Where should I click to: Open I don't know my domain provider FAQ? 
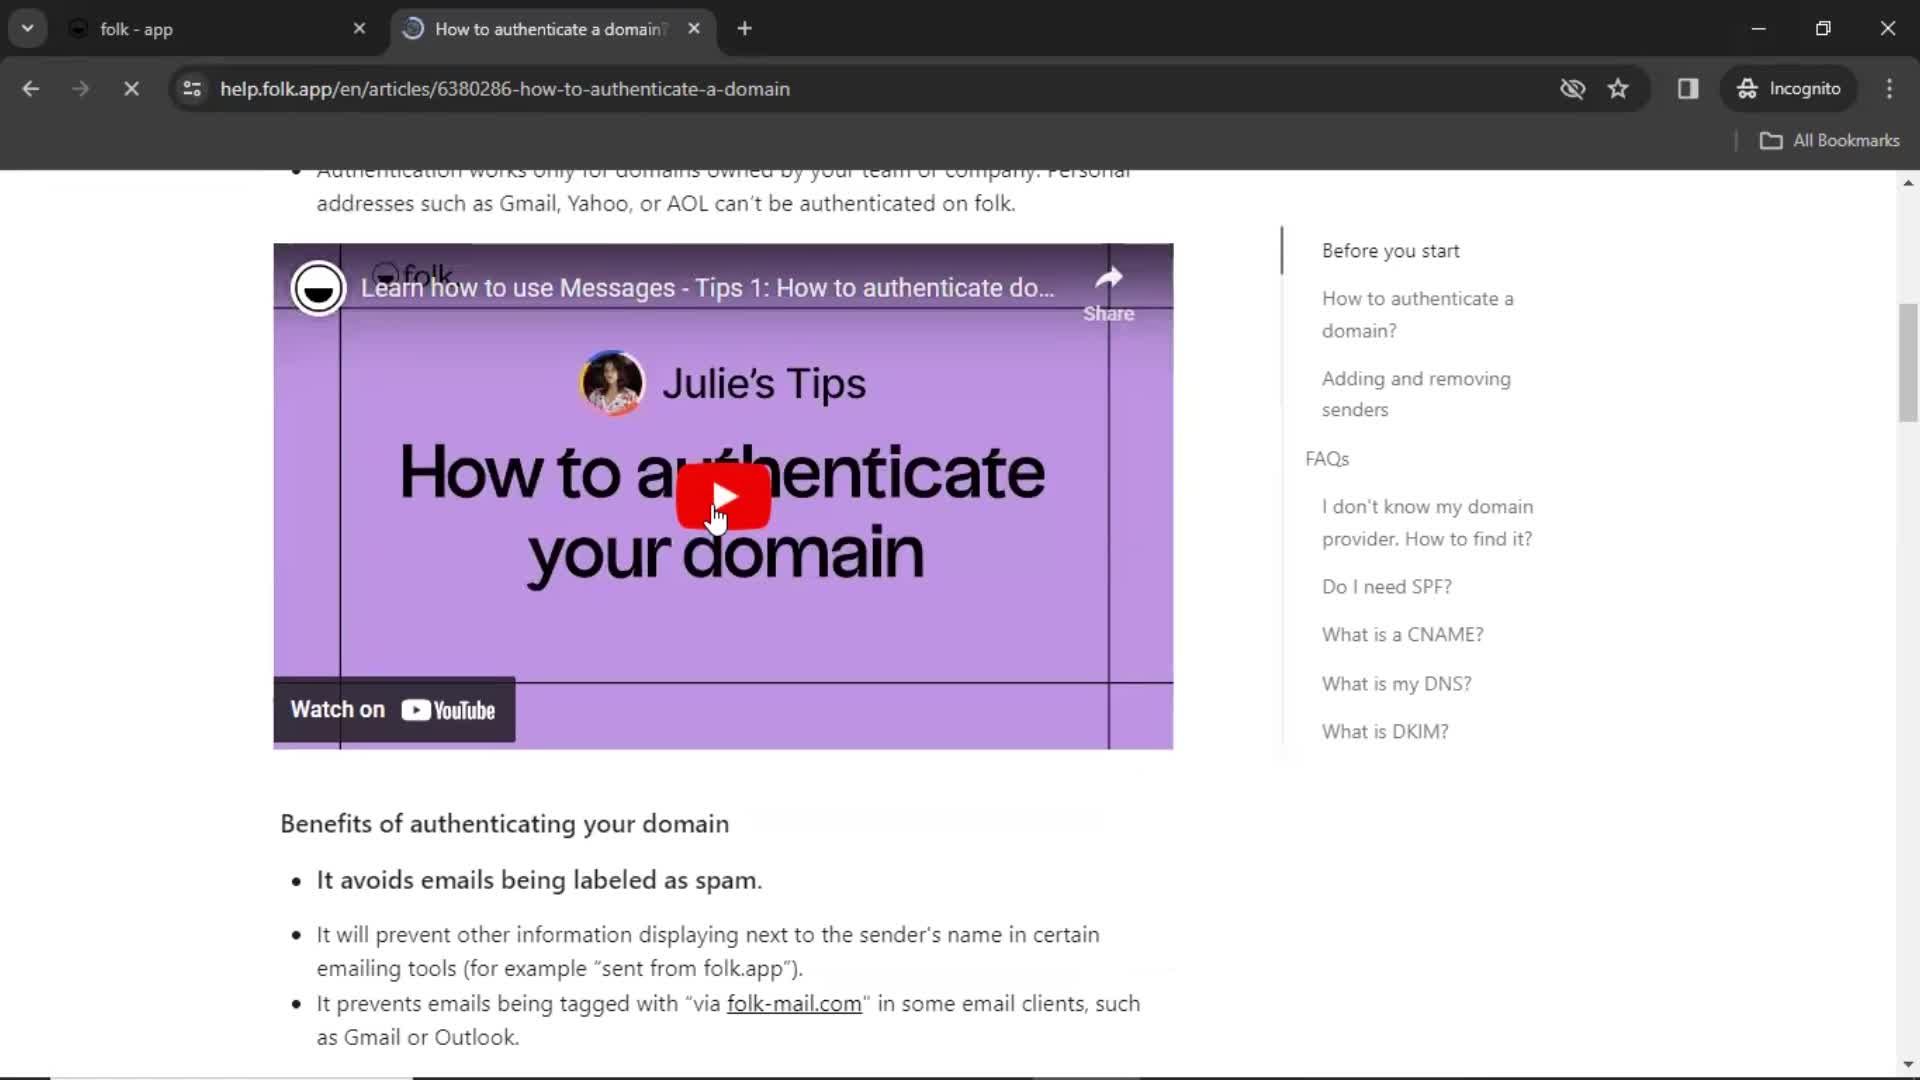pyautogui.click(x=1427, y=523)
